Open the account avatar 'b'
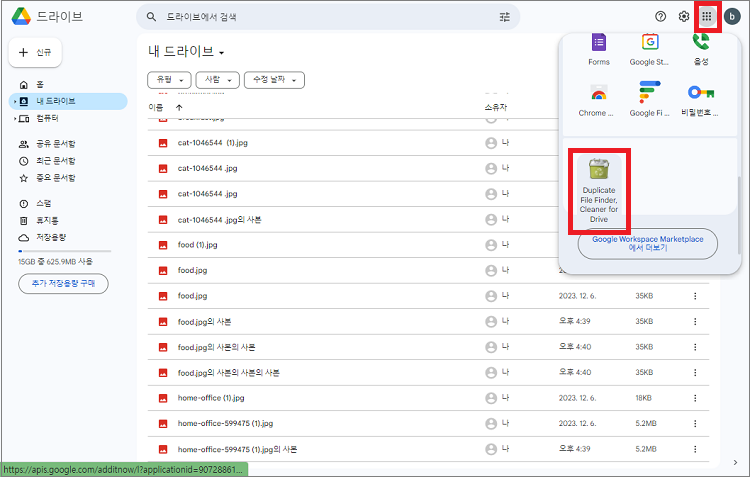Viewport: 750px width, 477px height. [x=732, y=17]
